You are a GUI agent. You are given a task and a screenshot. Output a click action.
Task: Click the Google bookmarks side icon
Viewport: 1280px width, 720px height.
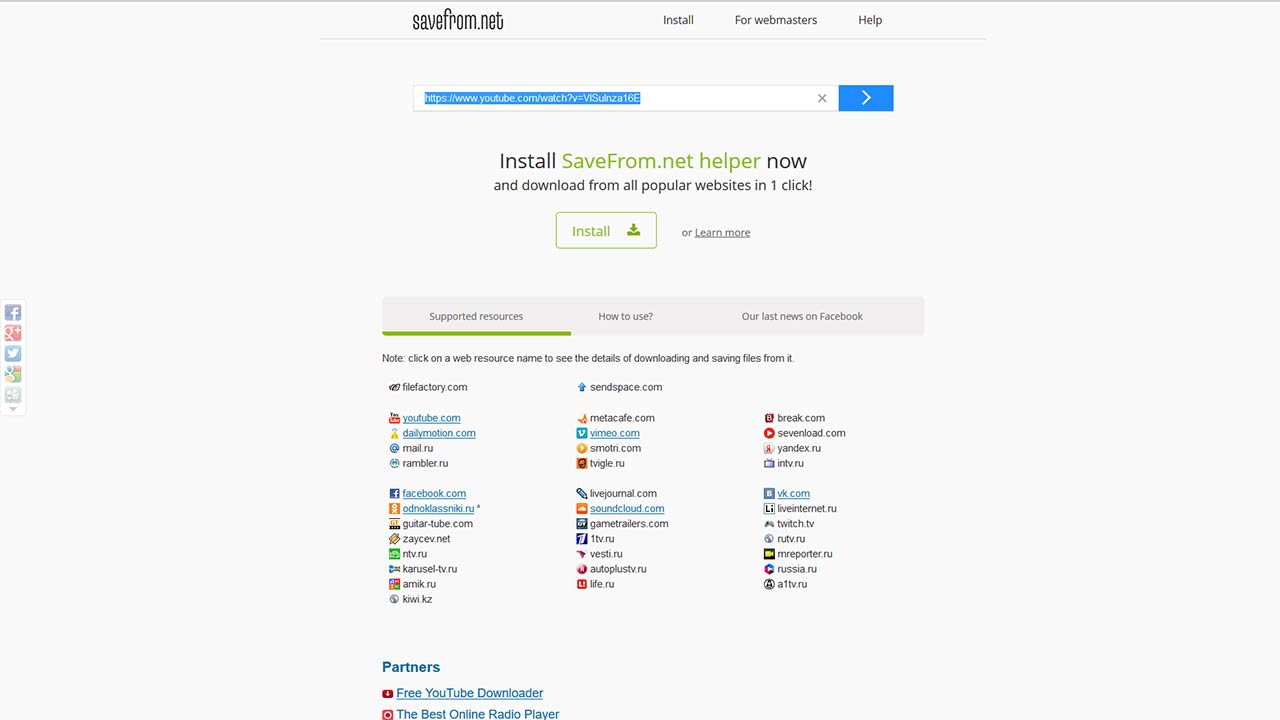[13, 374]
